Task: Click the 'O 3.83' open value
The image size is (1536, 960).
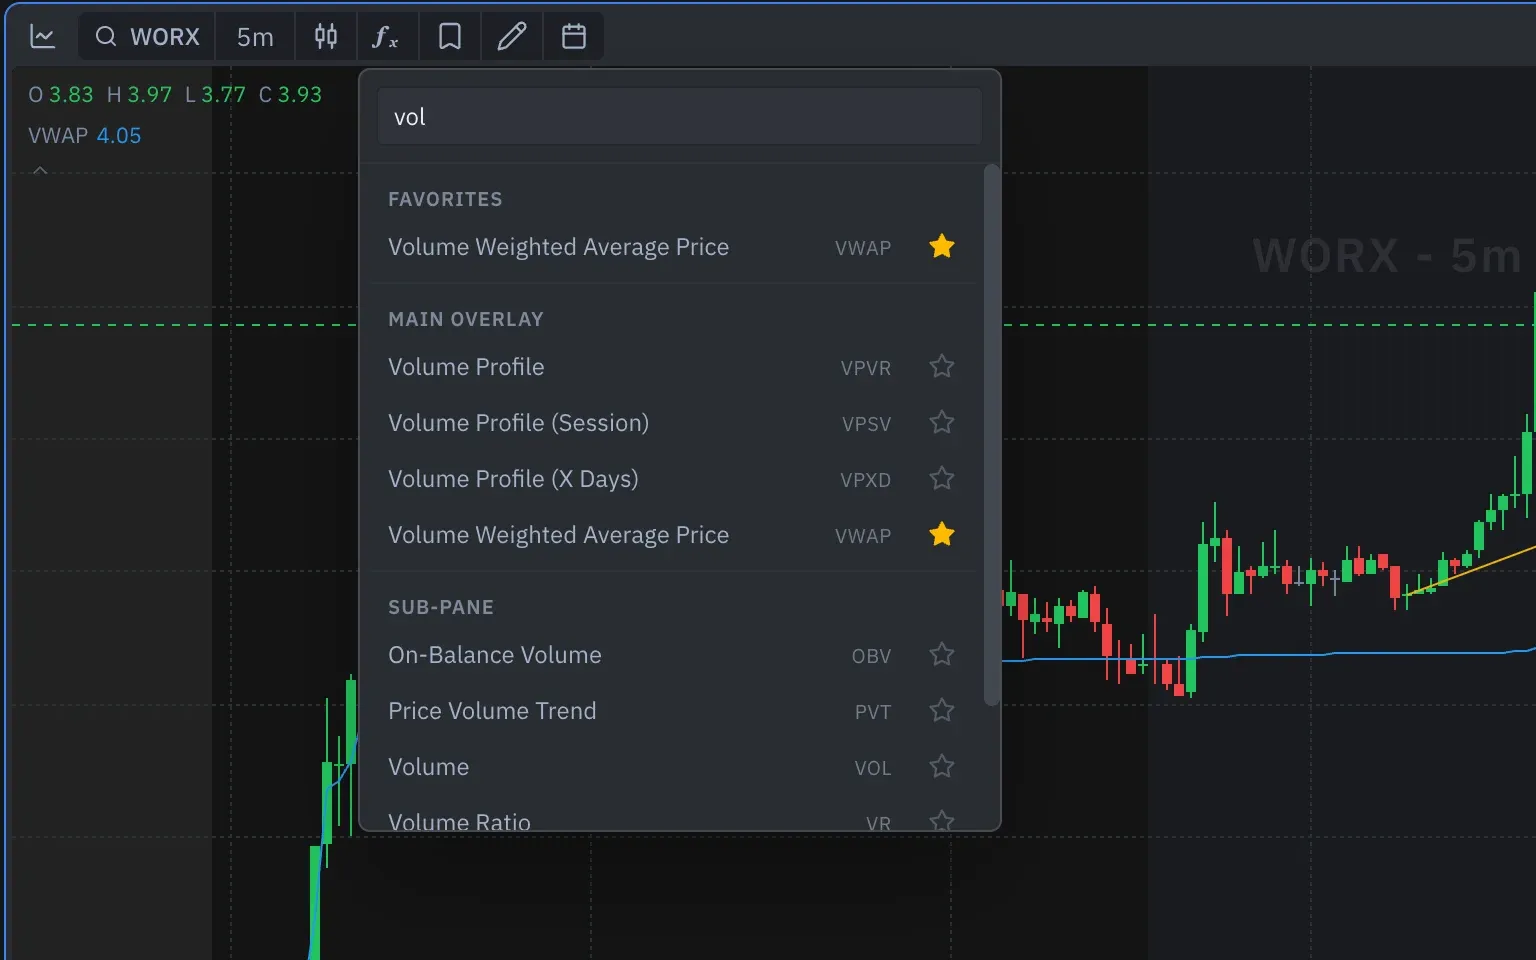Action: coord(61,95)
